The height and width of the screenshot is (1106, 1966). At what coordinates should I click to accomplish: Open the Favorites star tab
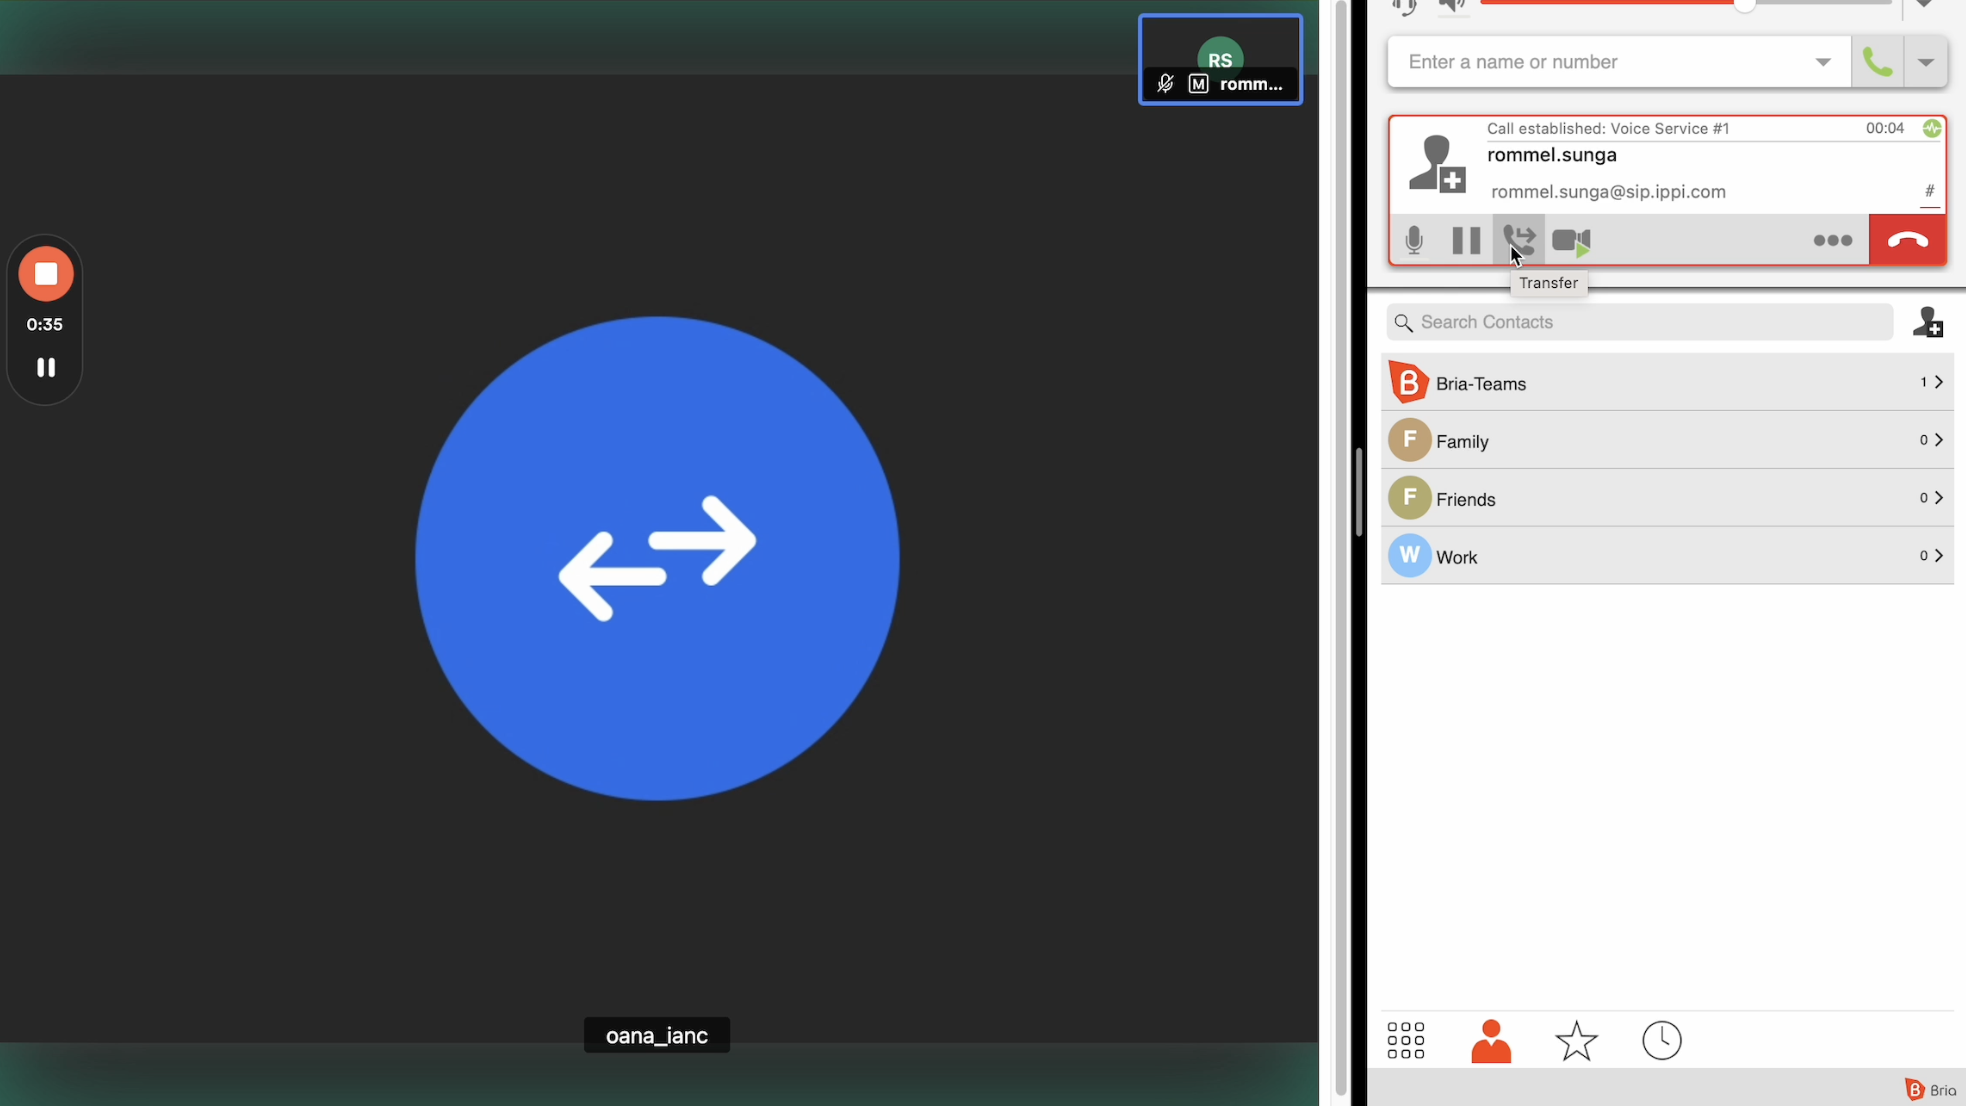point(1576,1040)
